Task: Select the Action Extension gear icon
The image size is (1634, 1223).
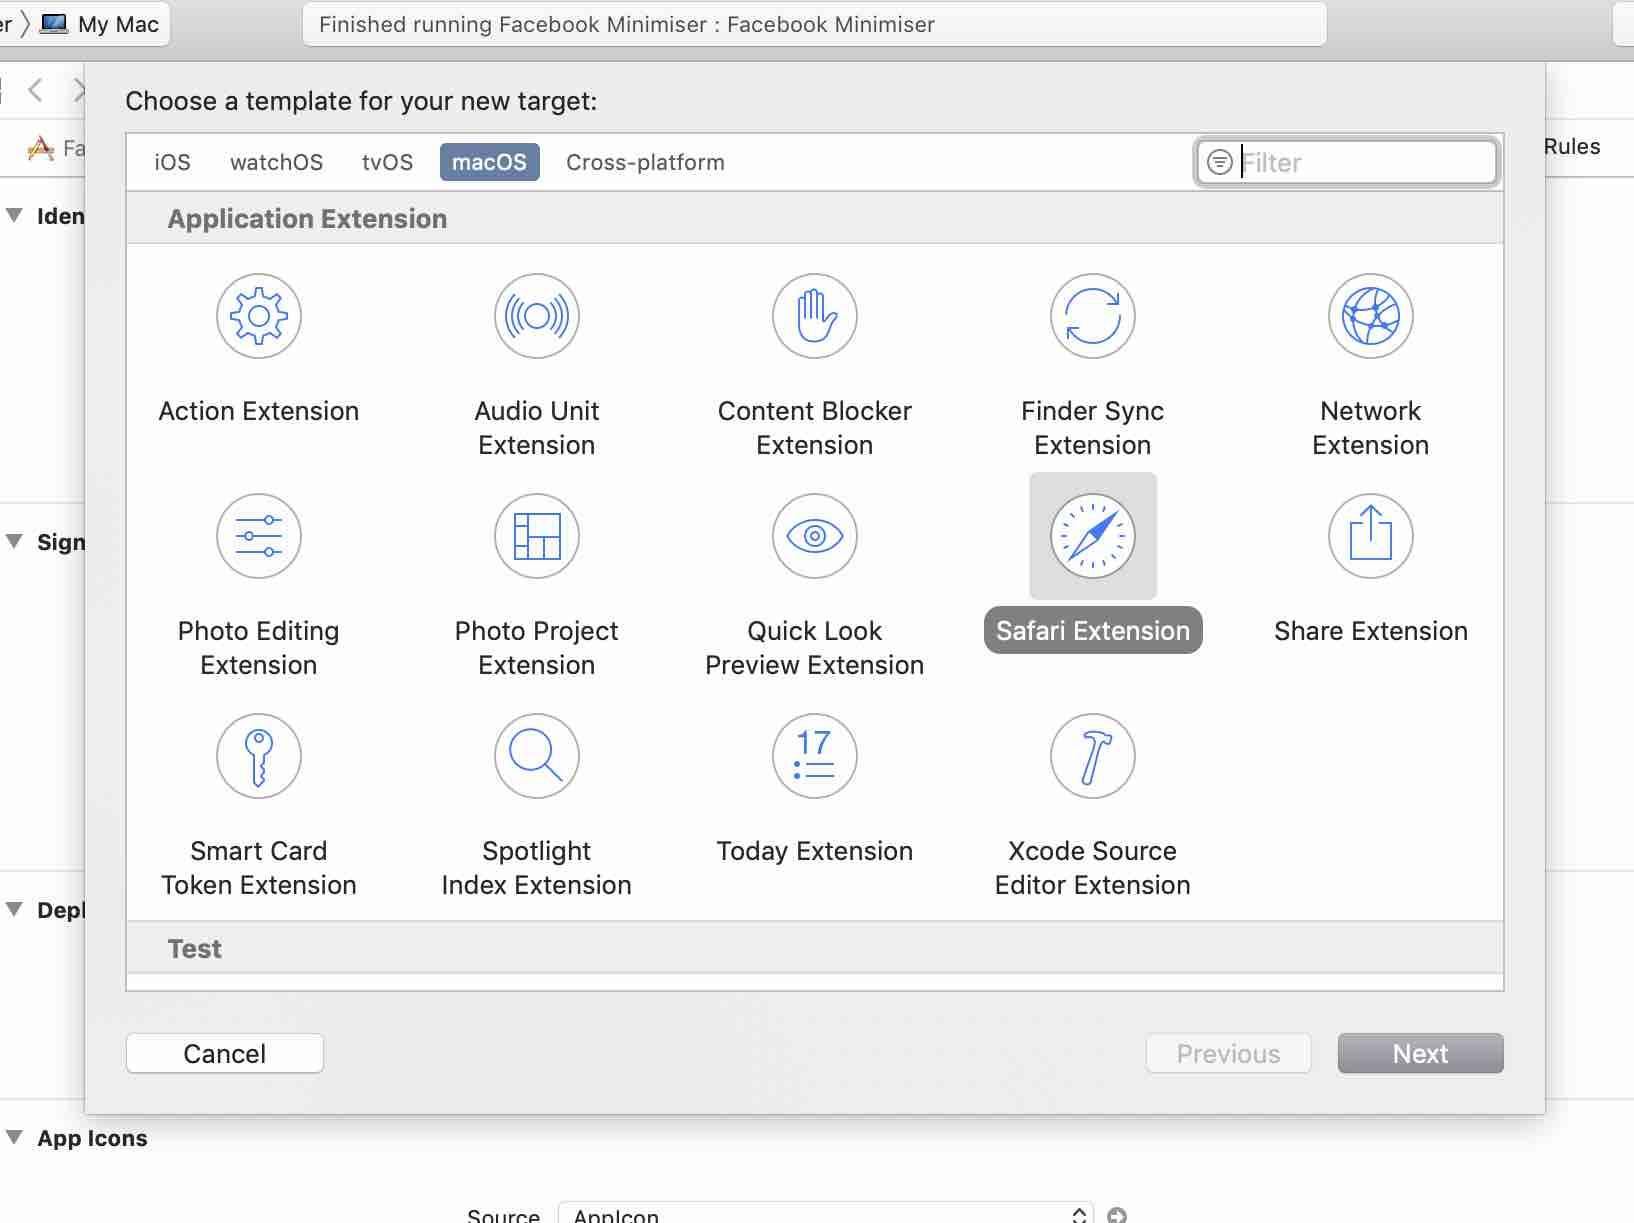Action: tap(259, 316)
